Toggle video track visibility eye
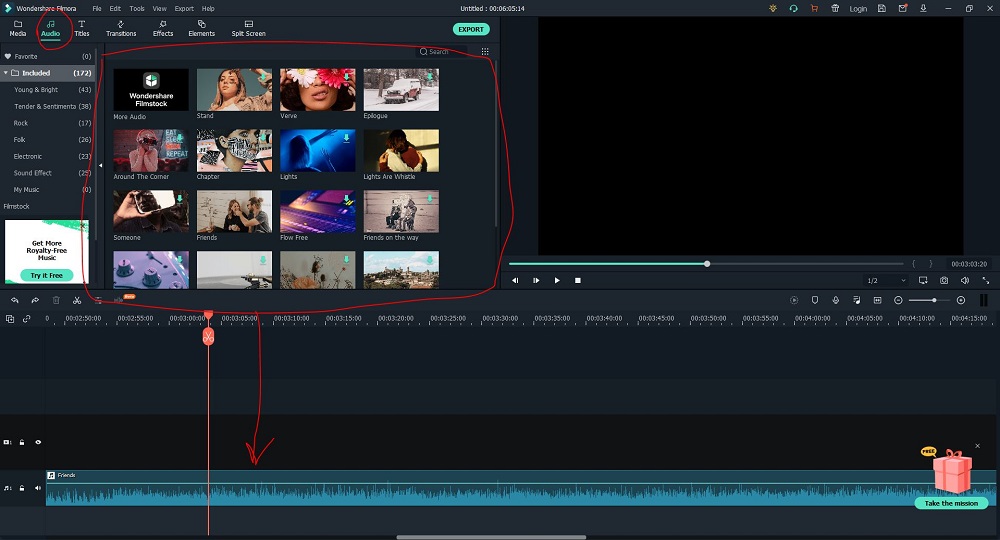 click(38, 442)
